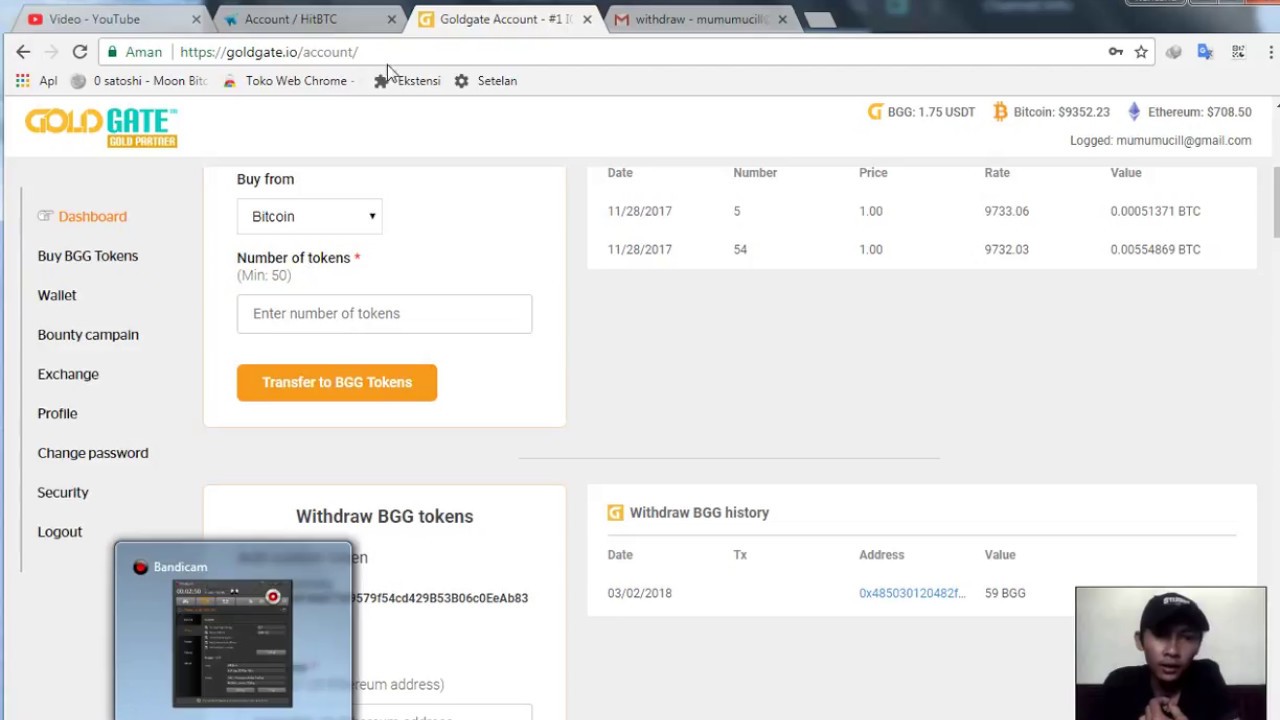Open Buy BGG Tokens in the sidebar
The height and width of the screenshot is (720, 1280).
pos(88,256)
